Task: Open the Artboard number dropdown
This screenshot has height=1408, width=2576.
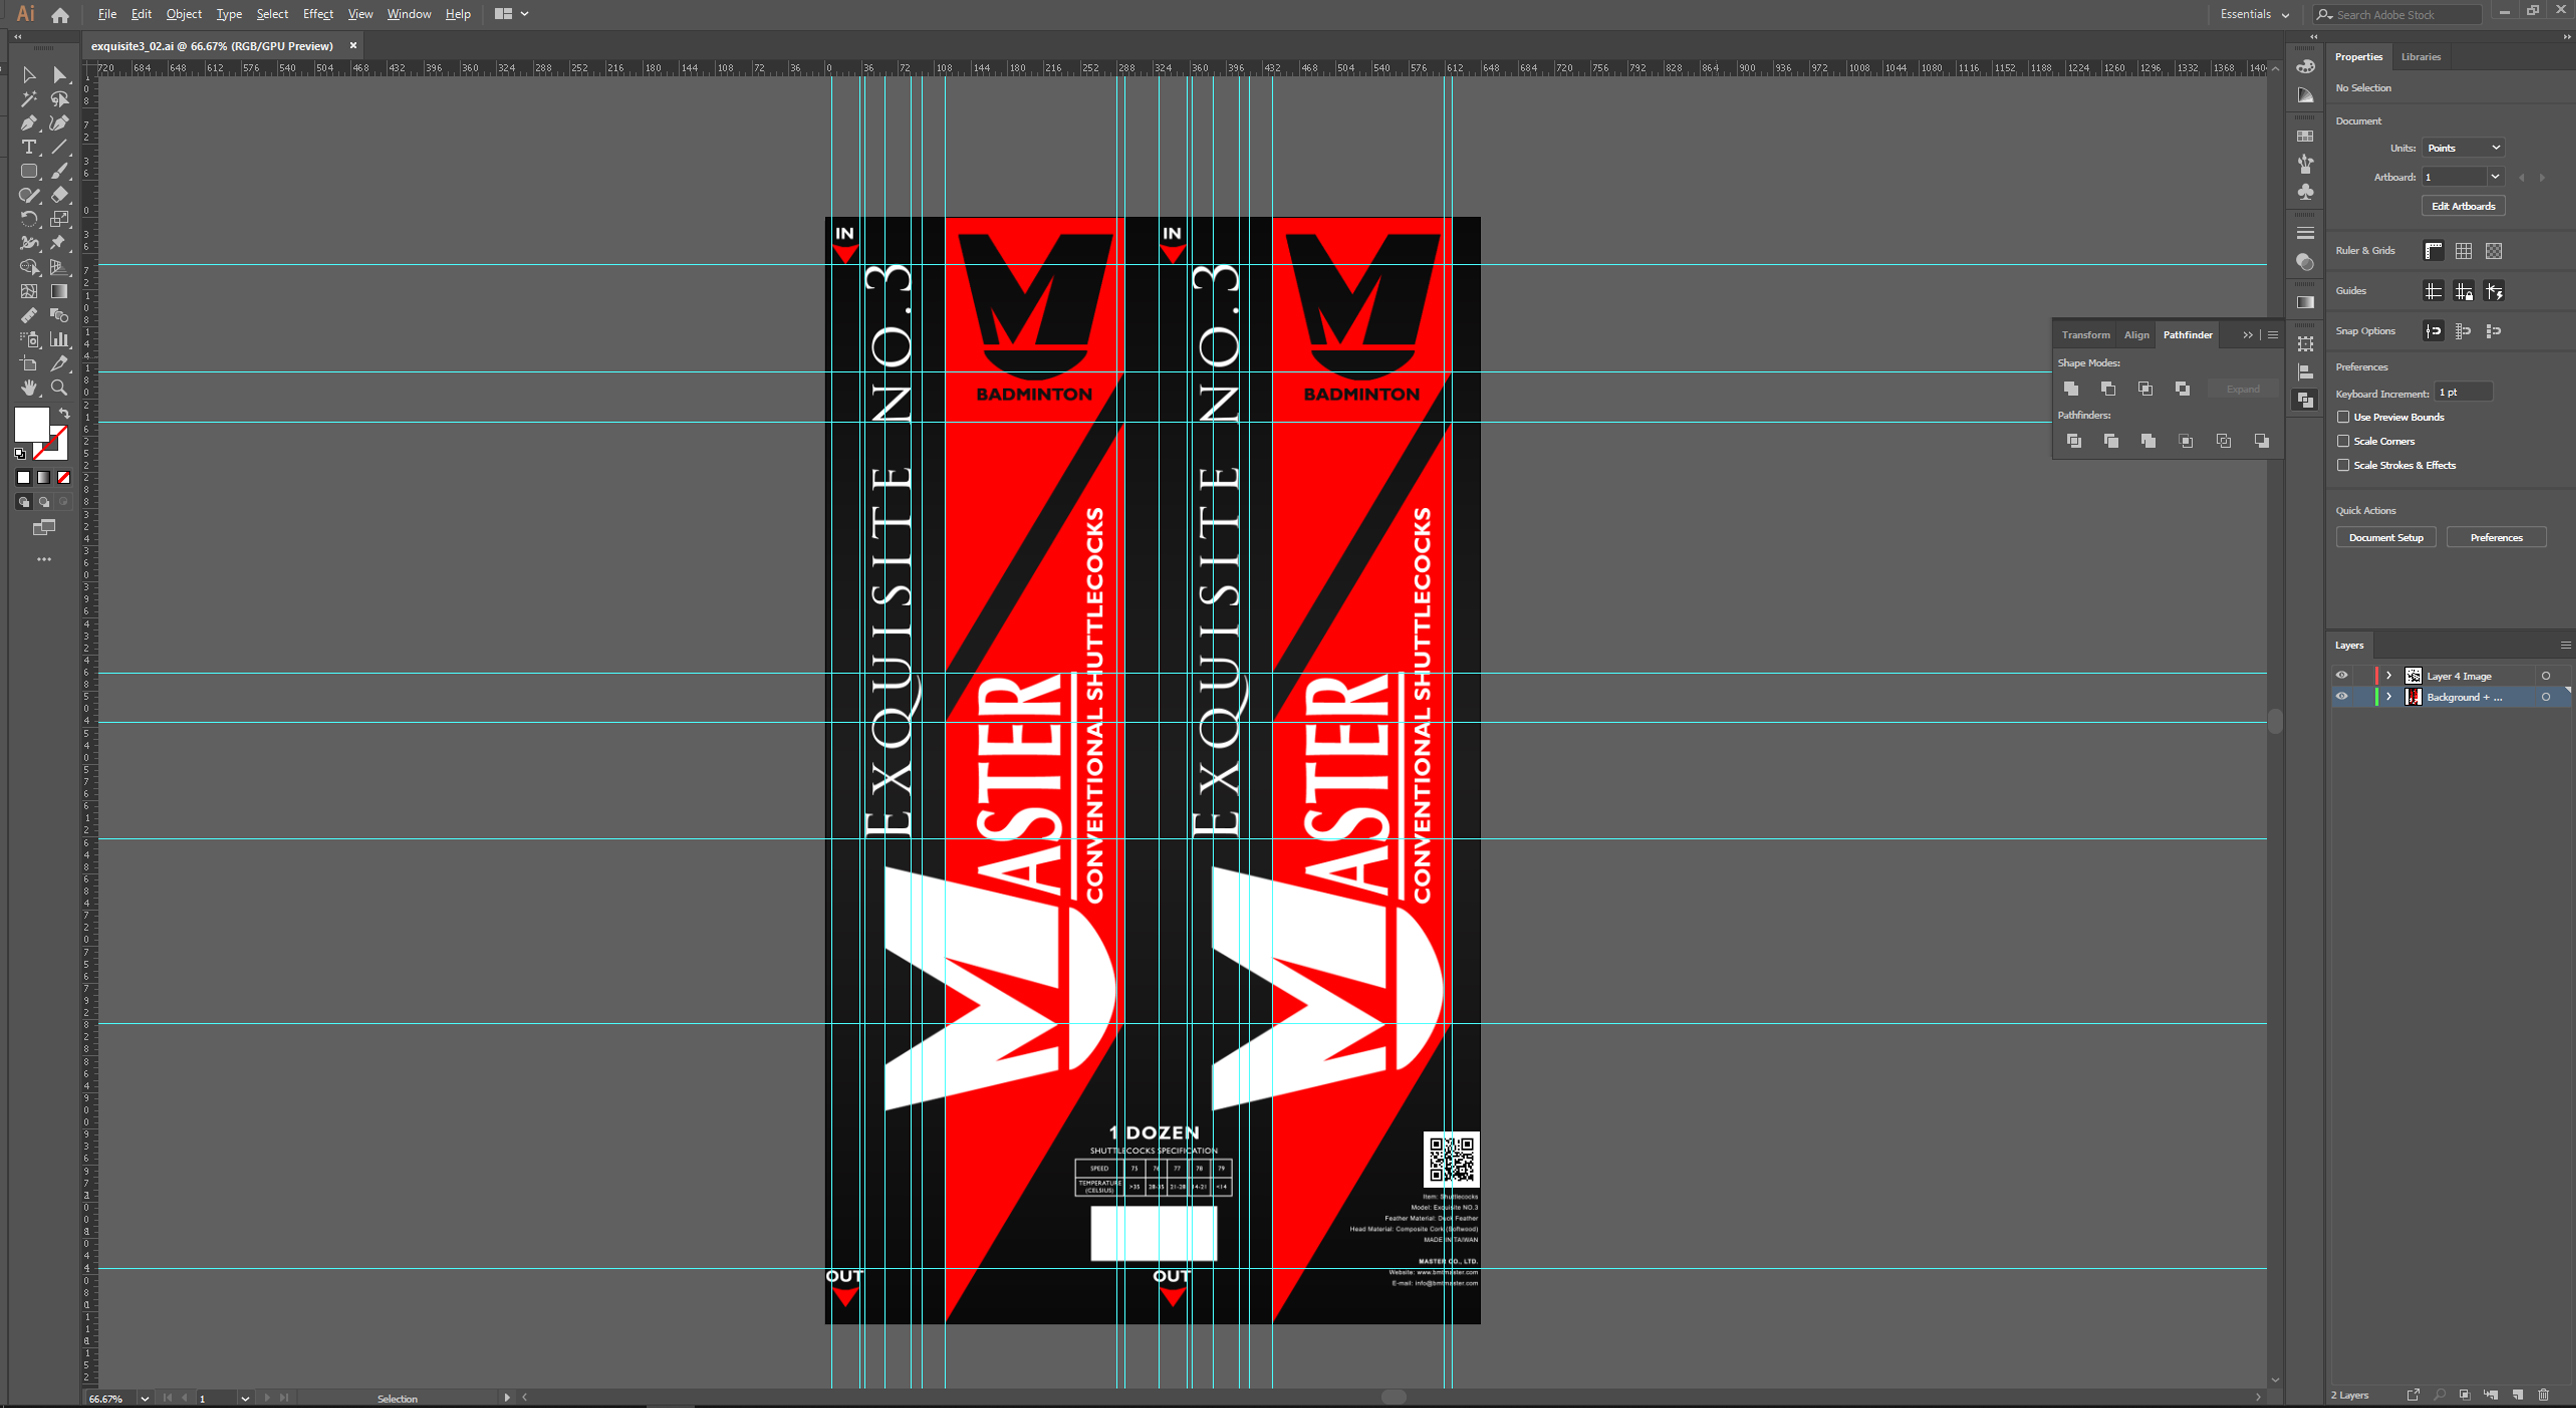Action: point(2494,176)
